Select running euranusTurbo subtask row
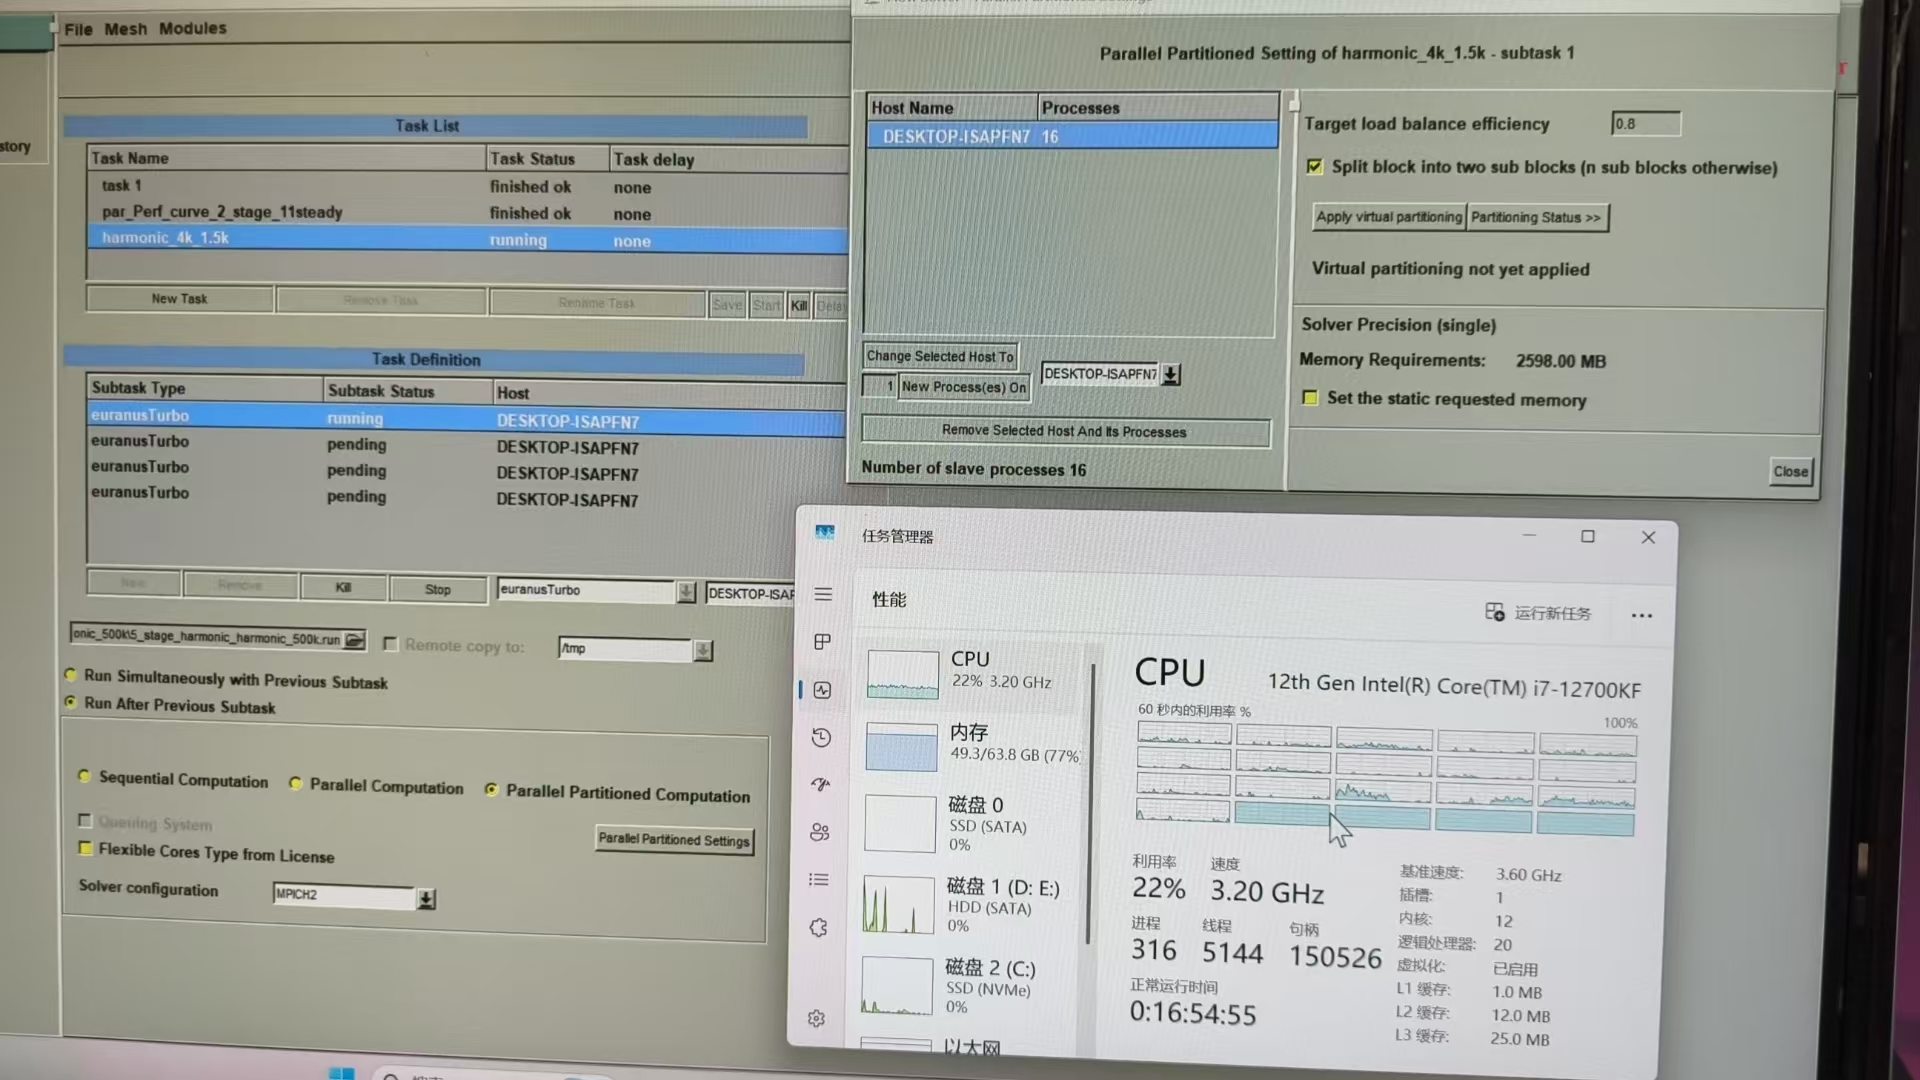Image resolution: width=1920 pixels, height=1080 pixels. coord(466,418)
